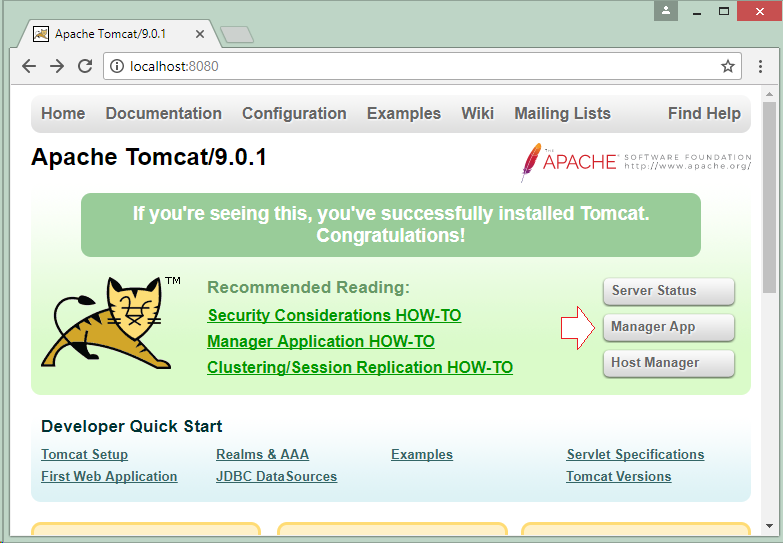The height and width of the screenshot is (543, 783).
Task: Click the Manager App button
Action: tap(669, 327)
